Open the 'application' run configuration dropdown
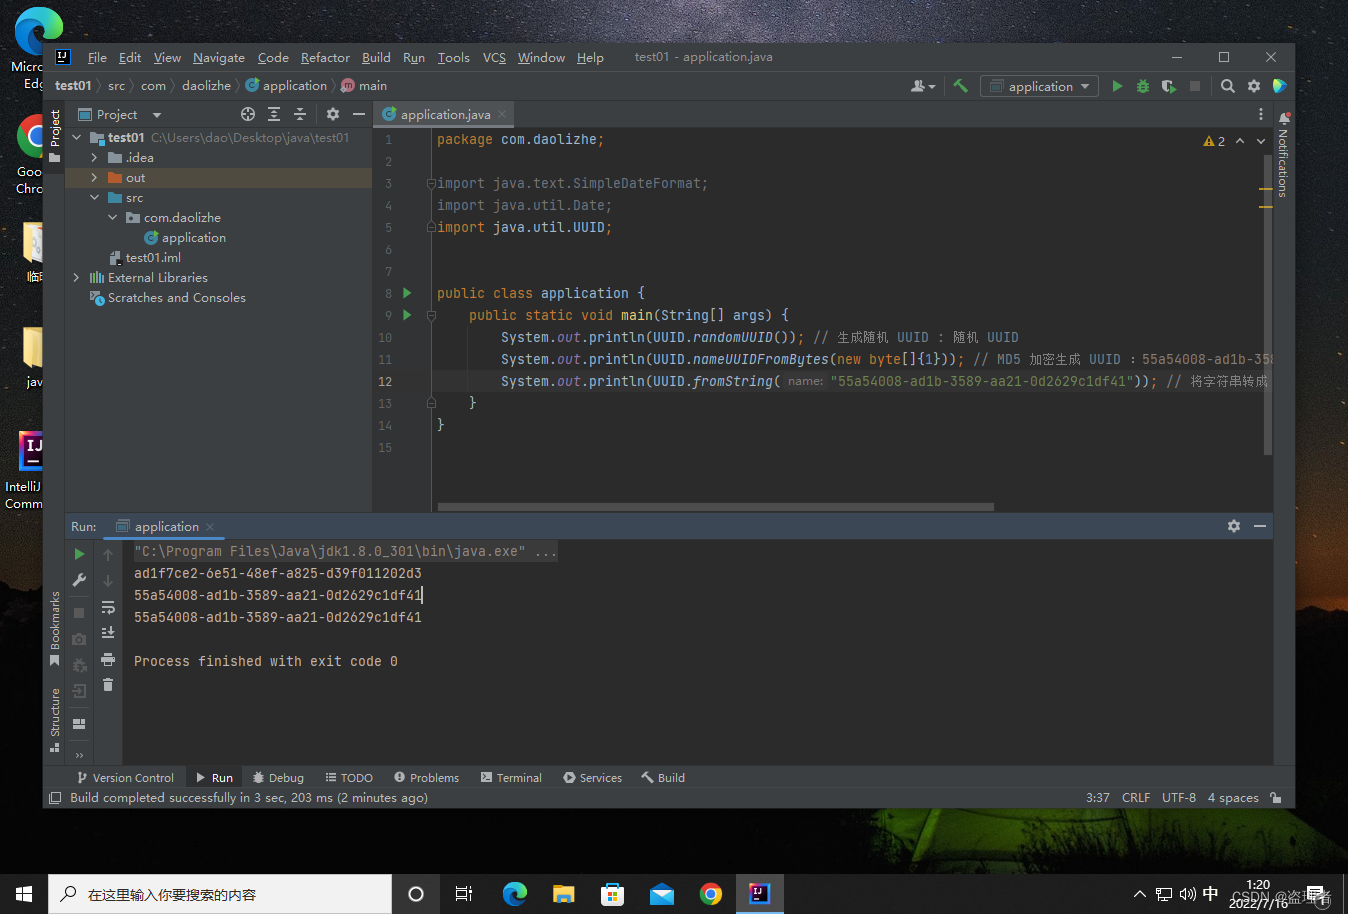This screenshot has height=914, width=1348. 1039,86
